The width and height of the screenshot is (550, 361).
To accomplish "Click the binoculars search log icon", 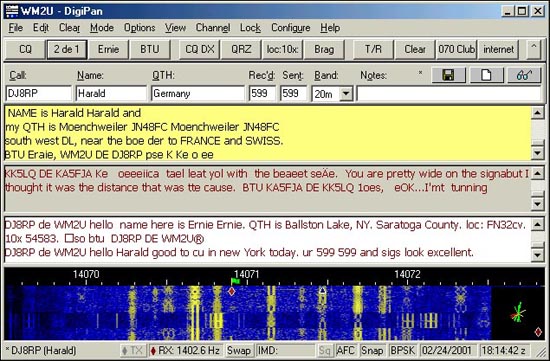I will (524, 75).
